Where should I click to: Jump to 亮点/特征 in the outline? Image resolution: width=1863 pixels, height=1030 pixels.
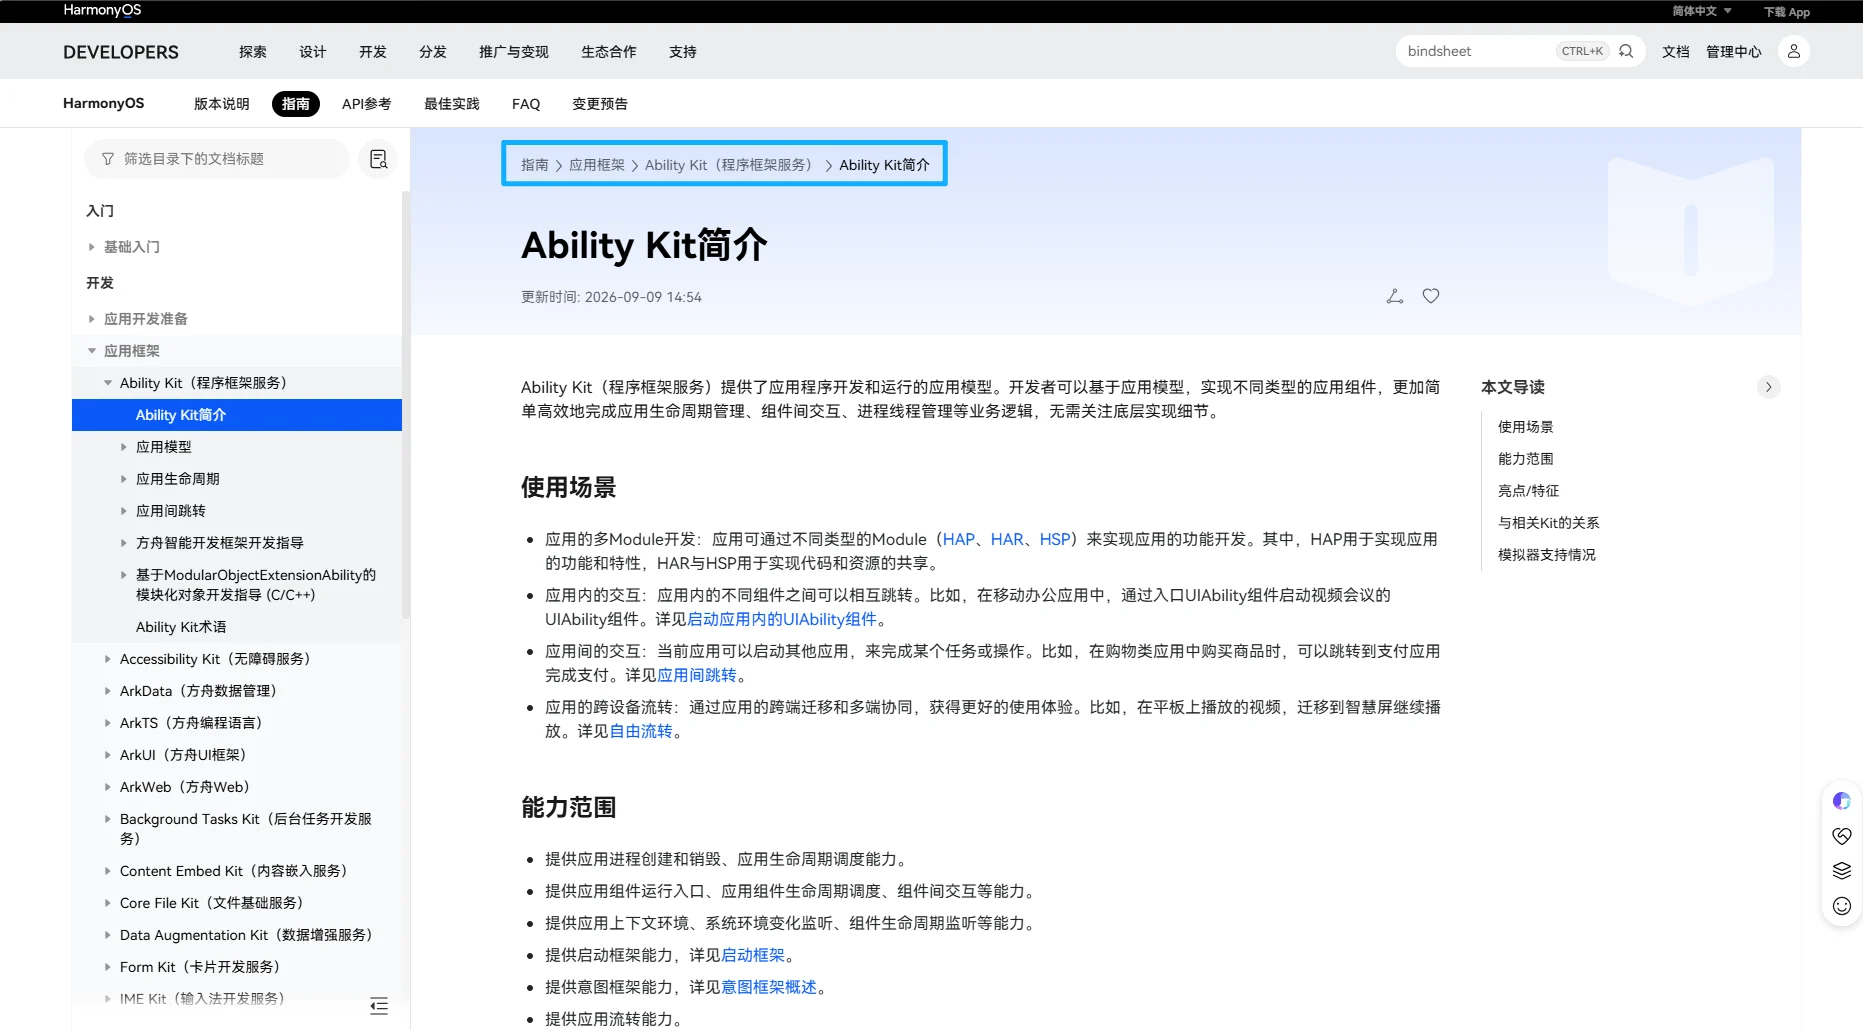coord(1528,491)
